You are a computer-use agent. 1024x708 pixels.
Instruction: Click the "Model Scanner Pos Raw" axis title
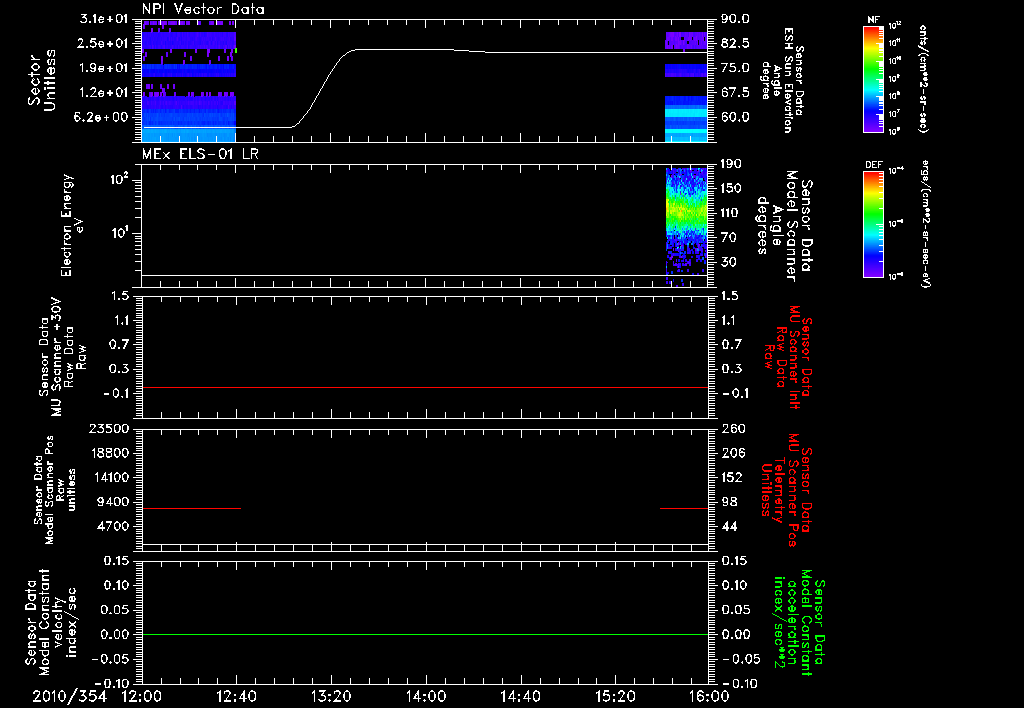pyautogui.click(x=55, y=489)
